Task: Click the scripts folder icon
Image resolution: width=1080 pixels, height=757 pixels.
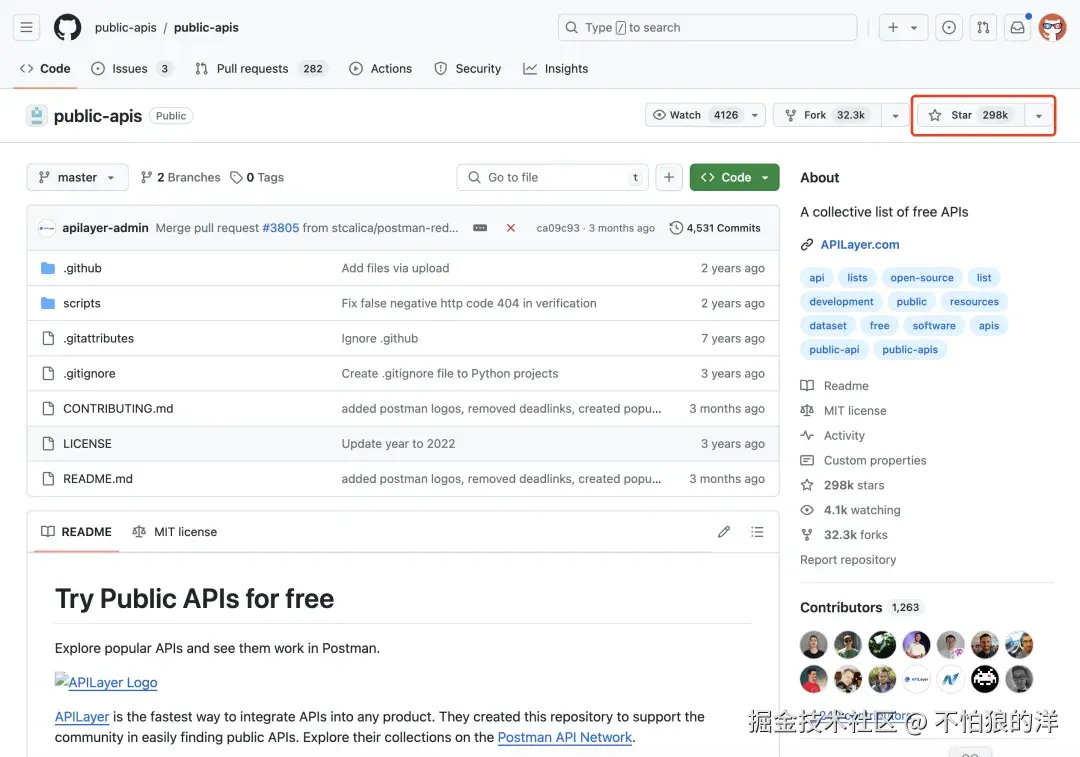Action: click(x=48, y=303)
